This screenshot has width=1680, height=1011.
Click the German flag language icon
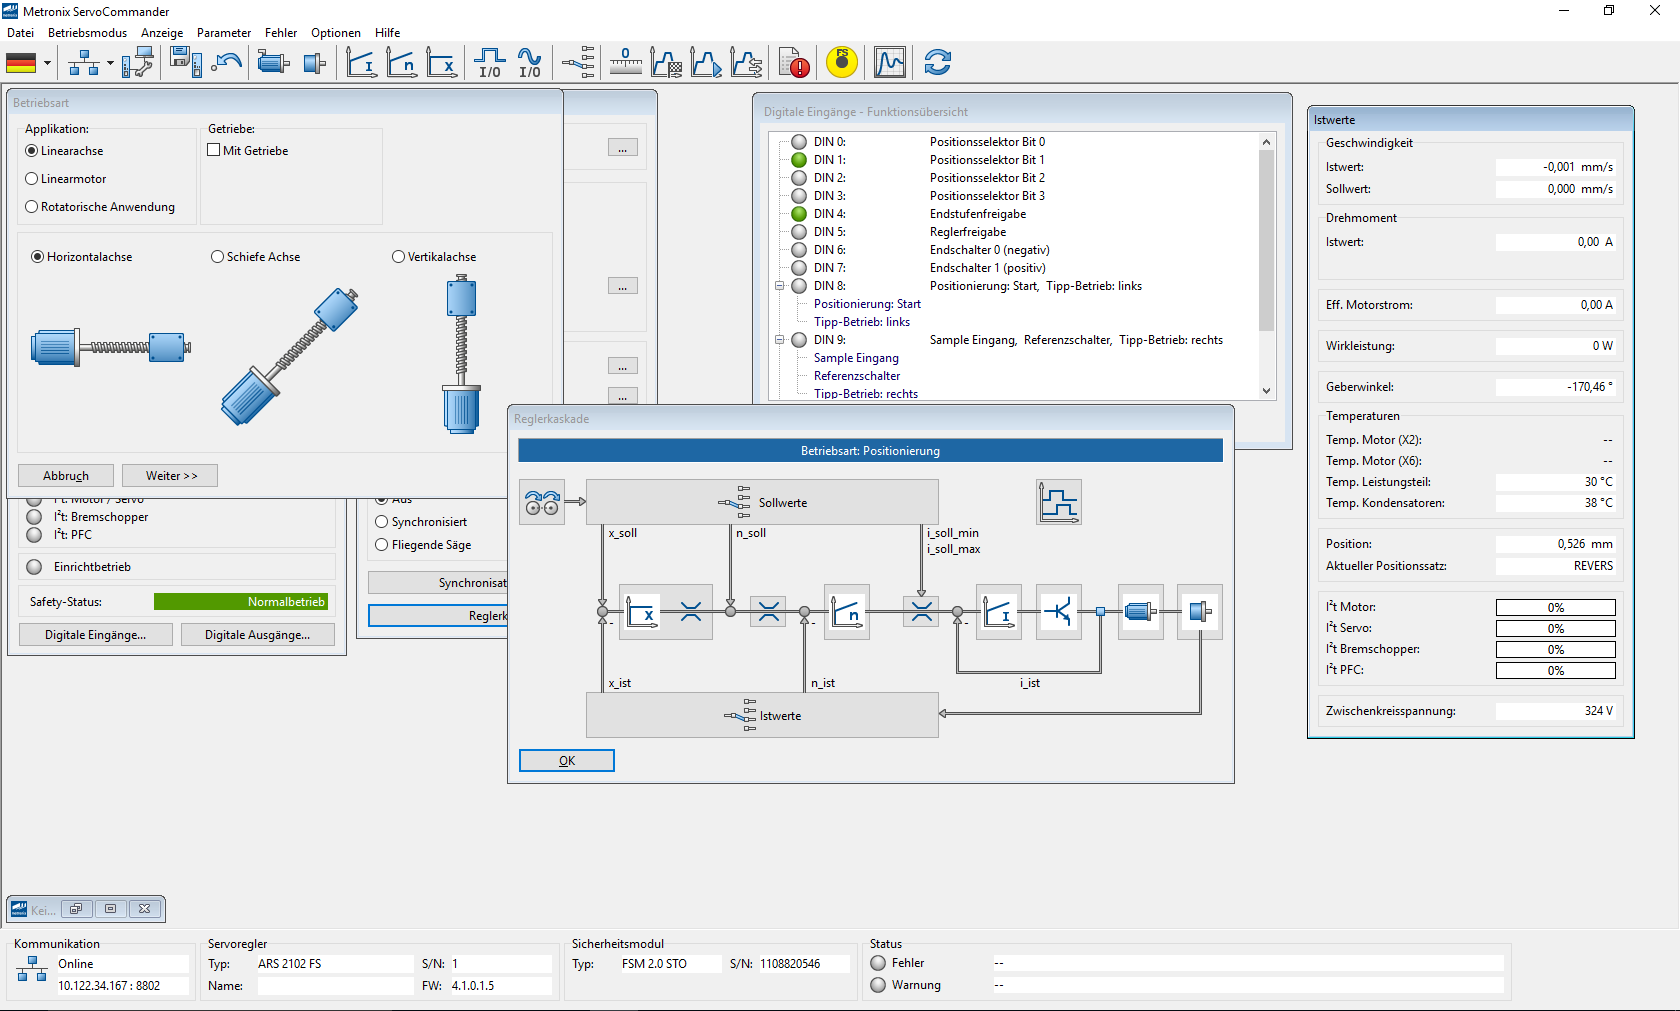tap(21, 63)
